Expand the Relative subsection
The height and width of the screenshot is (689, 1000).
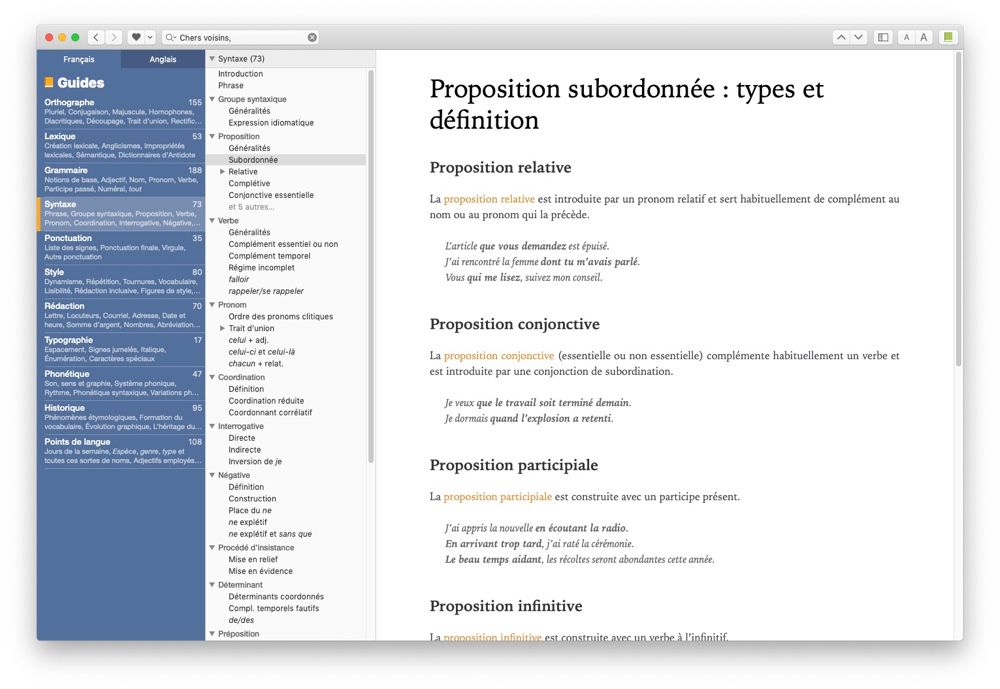pos(223,172)
